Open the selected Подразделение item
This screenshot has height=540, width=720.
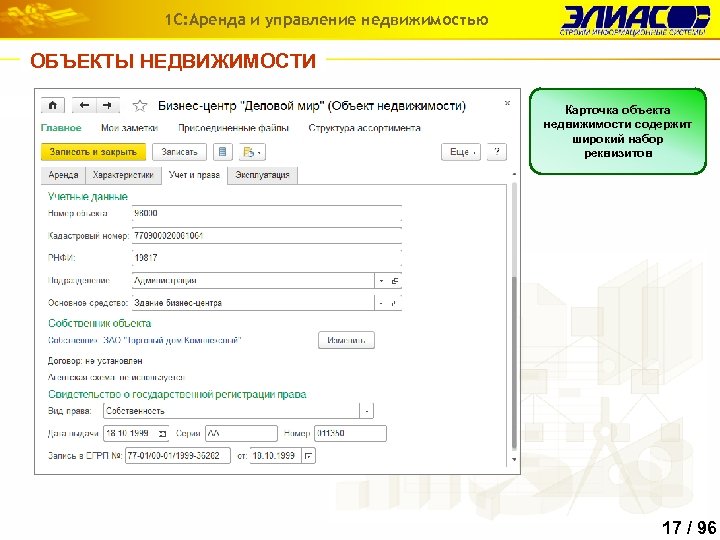tap(394, 281)
